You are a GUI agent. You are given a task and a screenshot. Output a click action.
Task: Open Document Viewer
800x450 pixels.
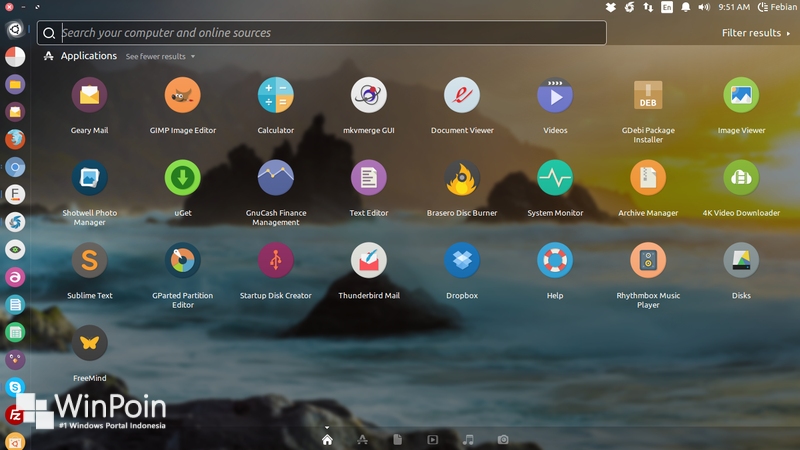pyautogui.click(x=462, y=95)
